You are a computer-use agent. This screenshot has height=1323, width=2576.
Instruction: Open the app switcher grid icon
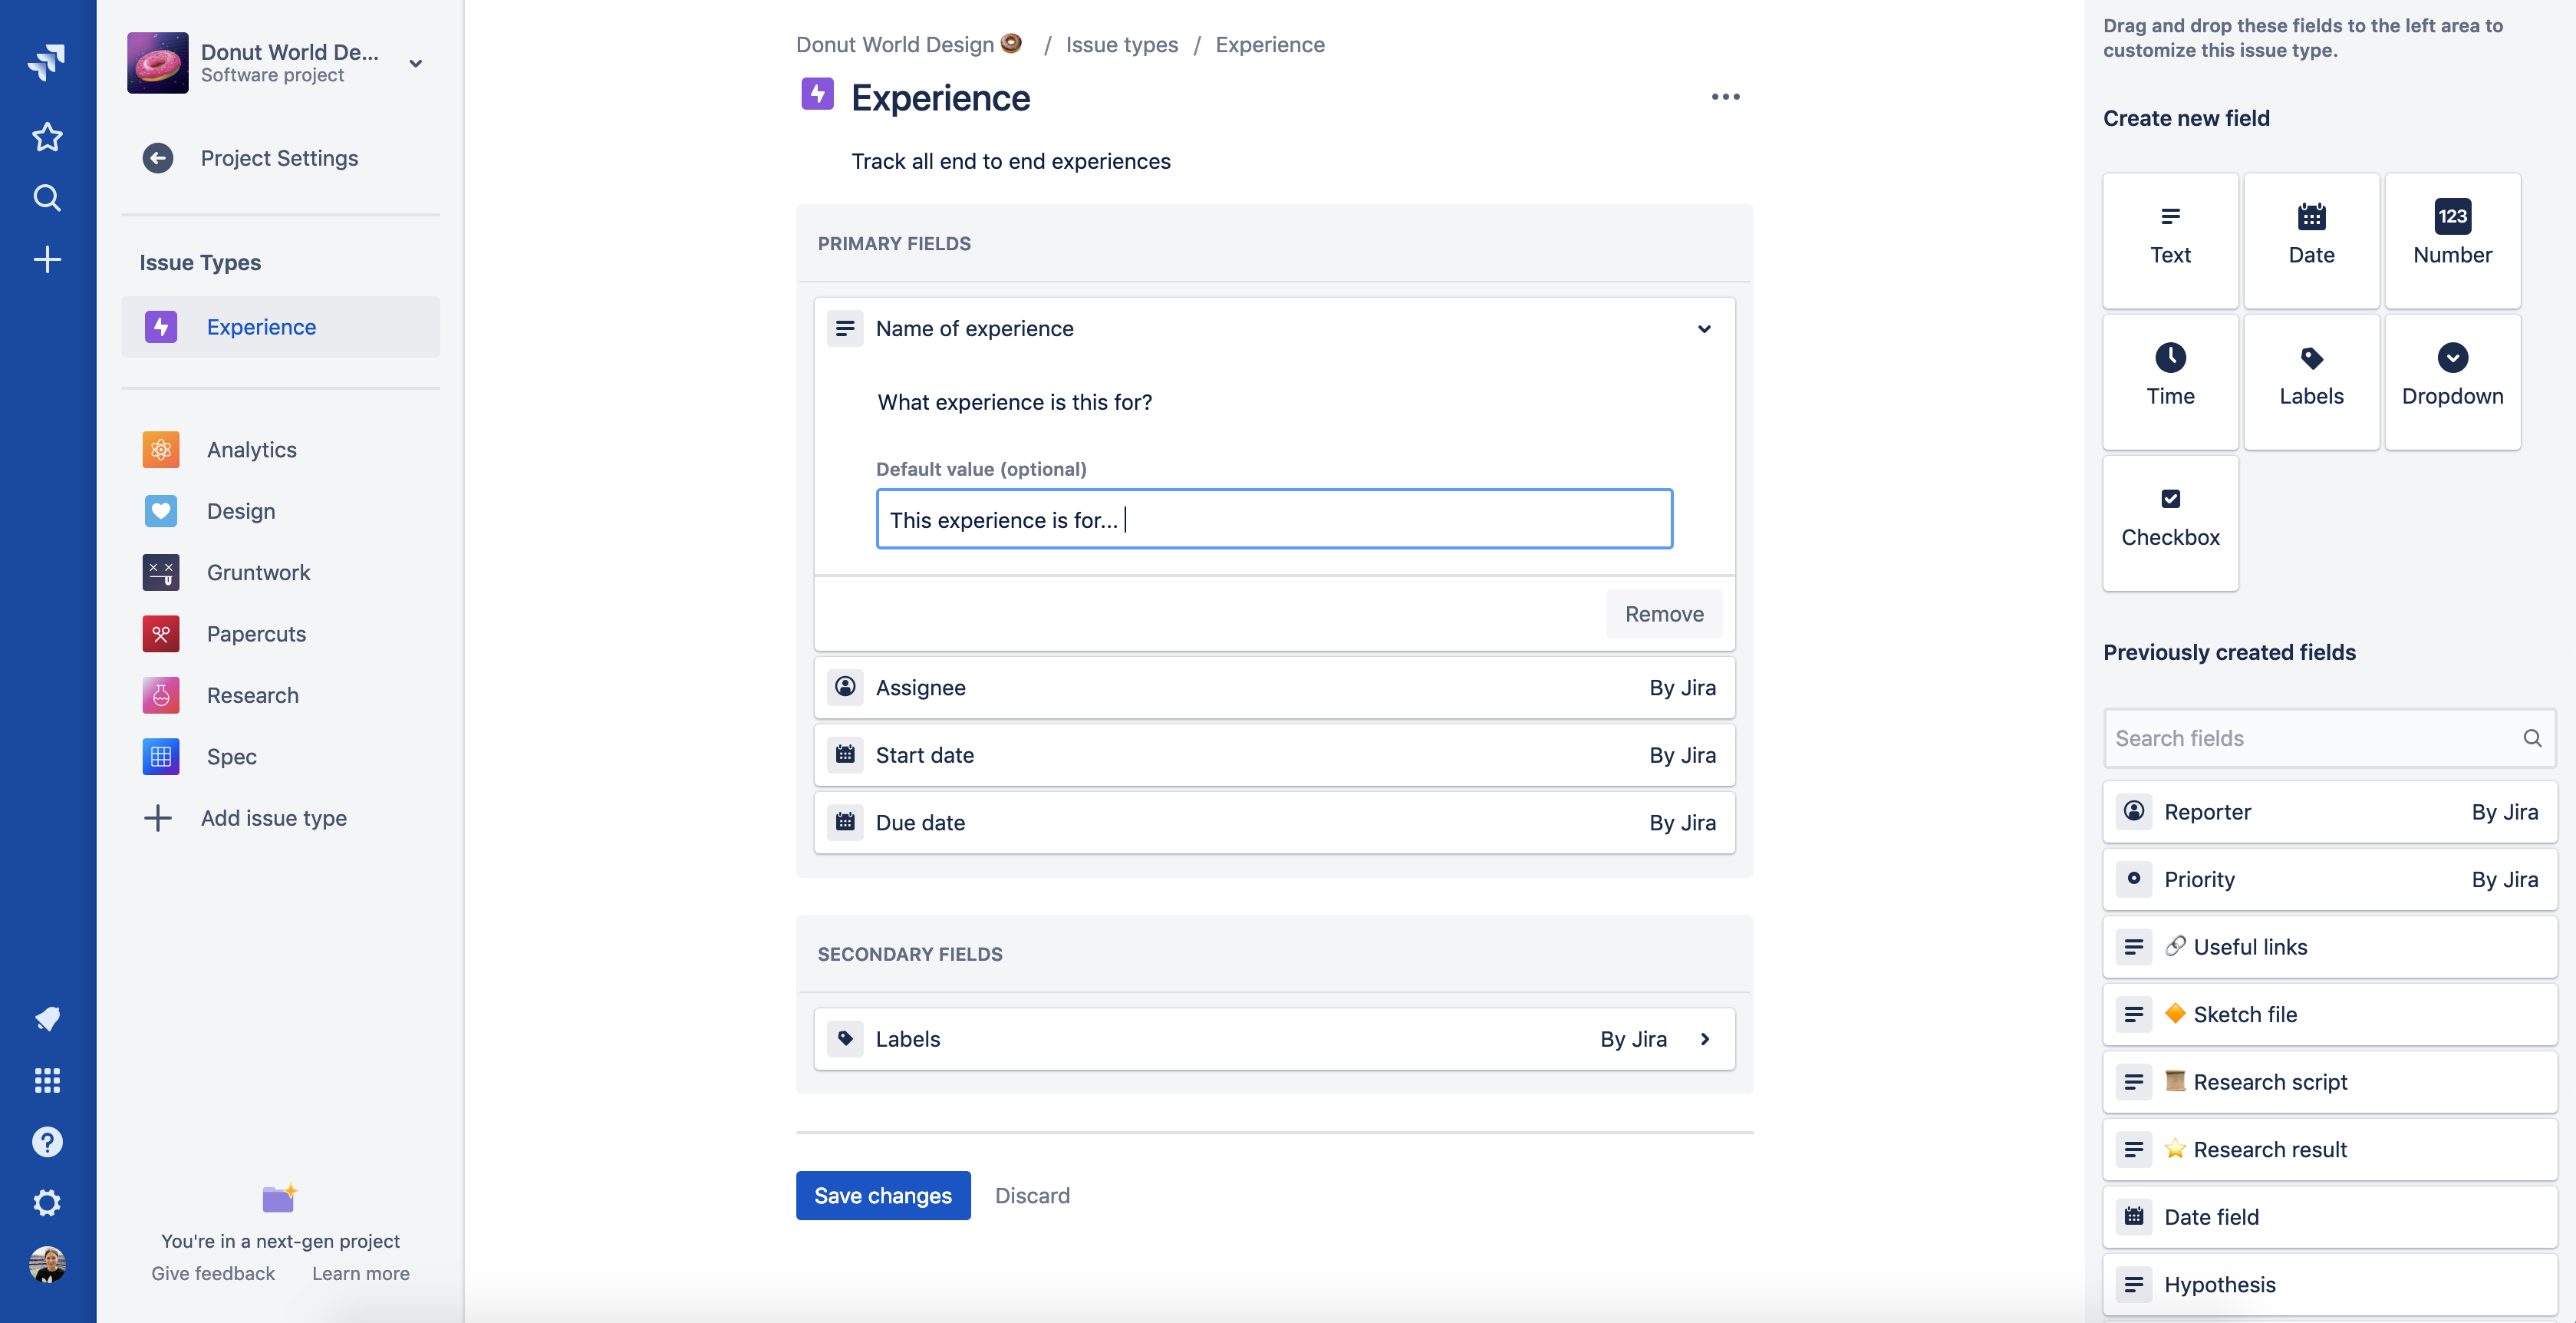tap(47, 1080)
